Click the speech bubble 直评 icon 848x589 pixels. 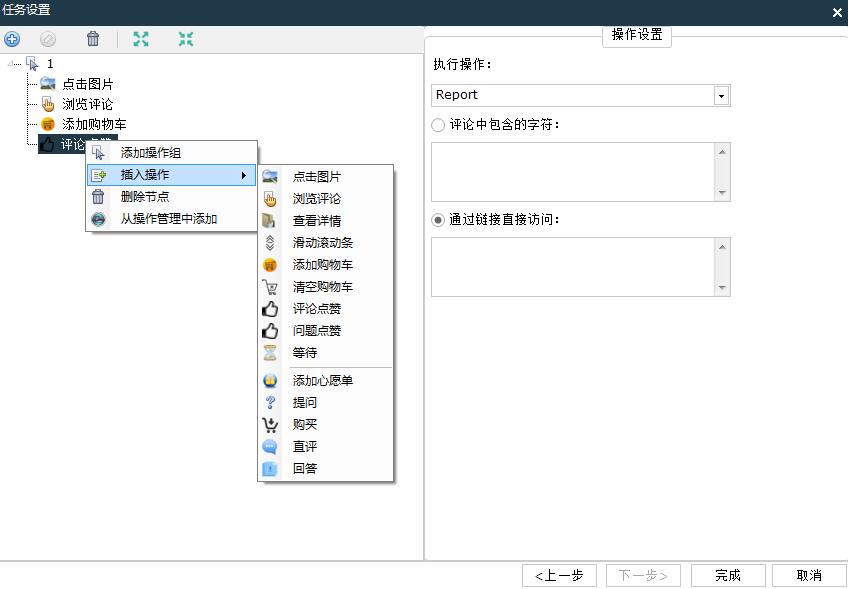pos(269,447)
